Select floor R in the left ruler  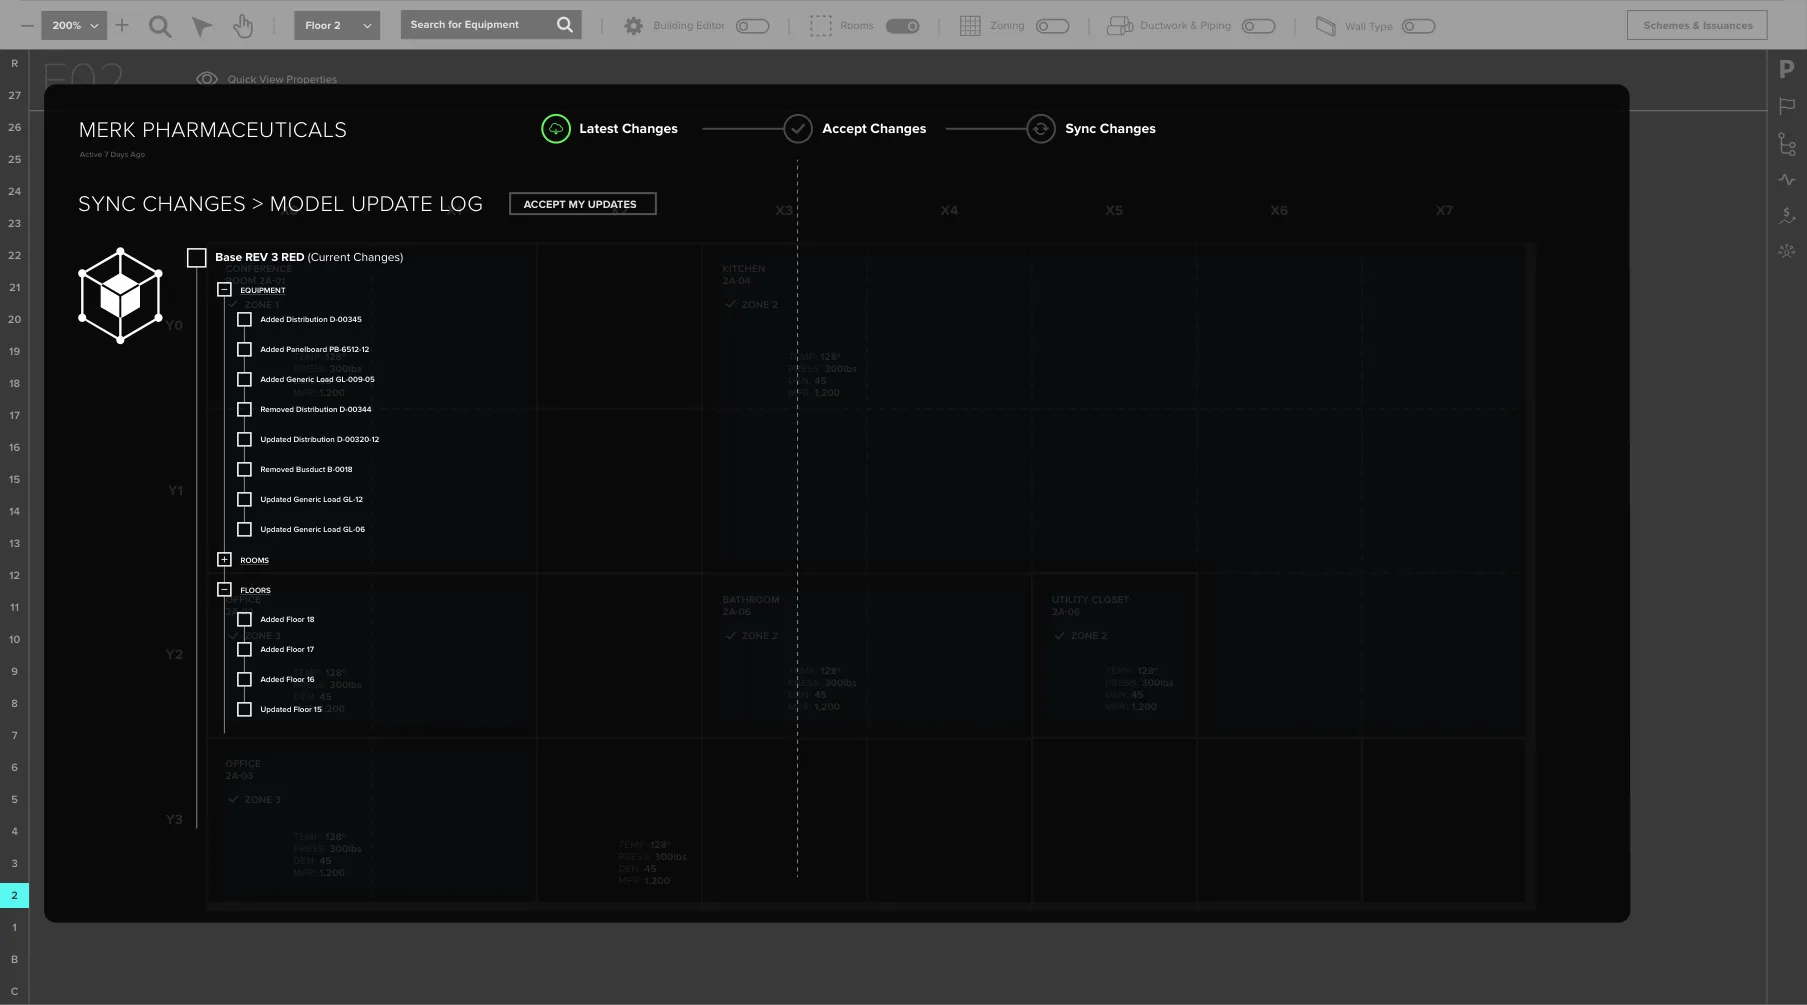pyautogui.click(x=14, y=64)
